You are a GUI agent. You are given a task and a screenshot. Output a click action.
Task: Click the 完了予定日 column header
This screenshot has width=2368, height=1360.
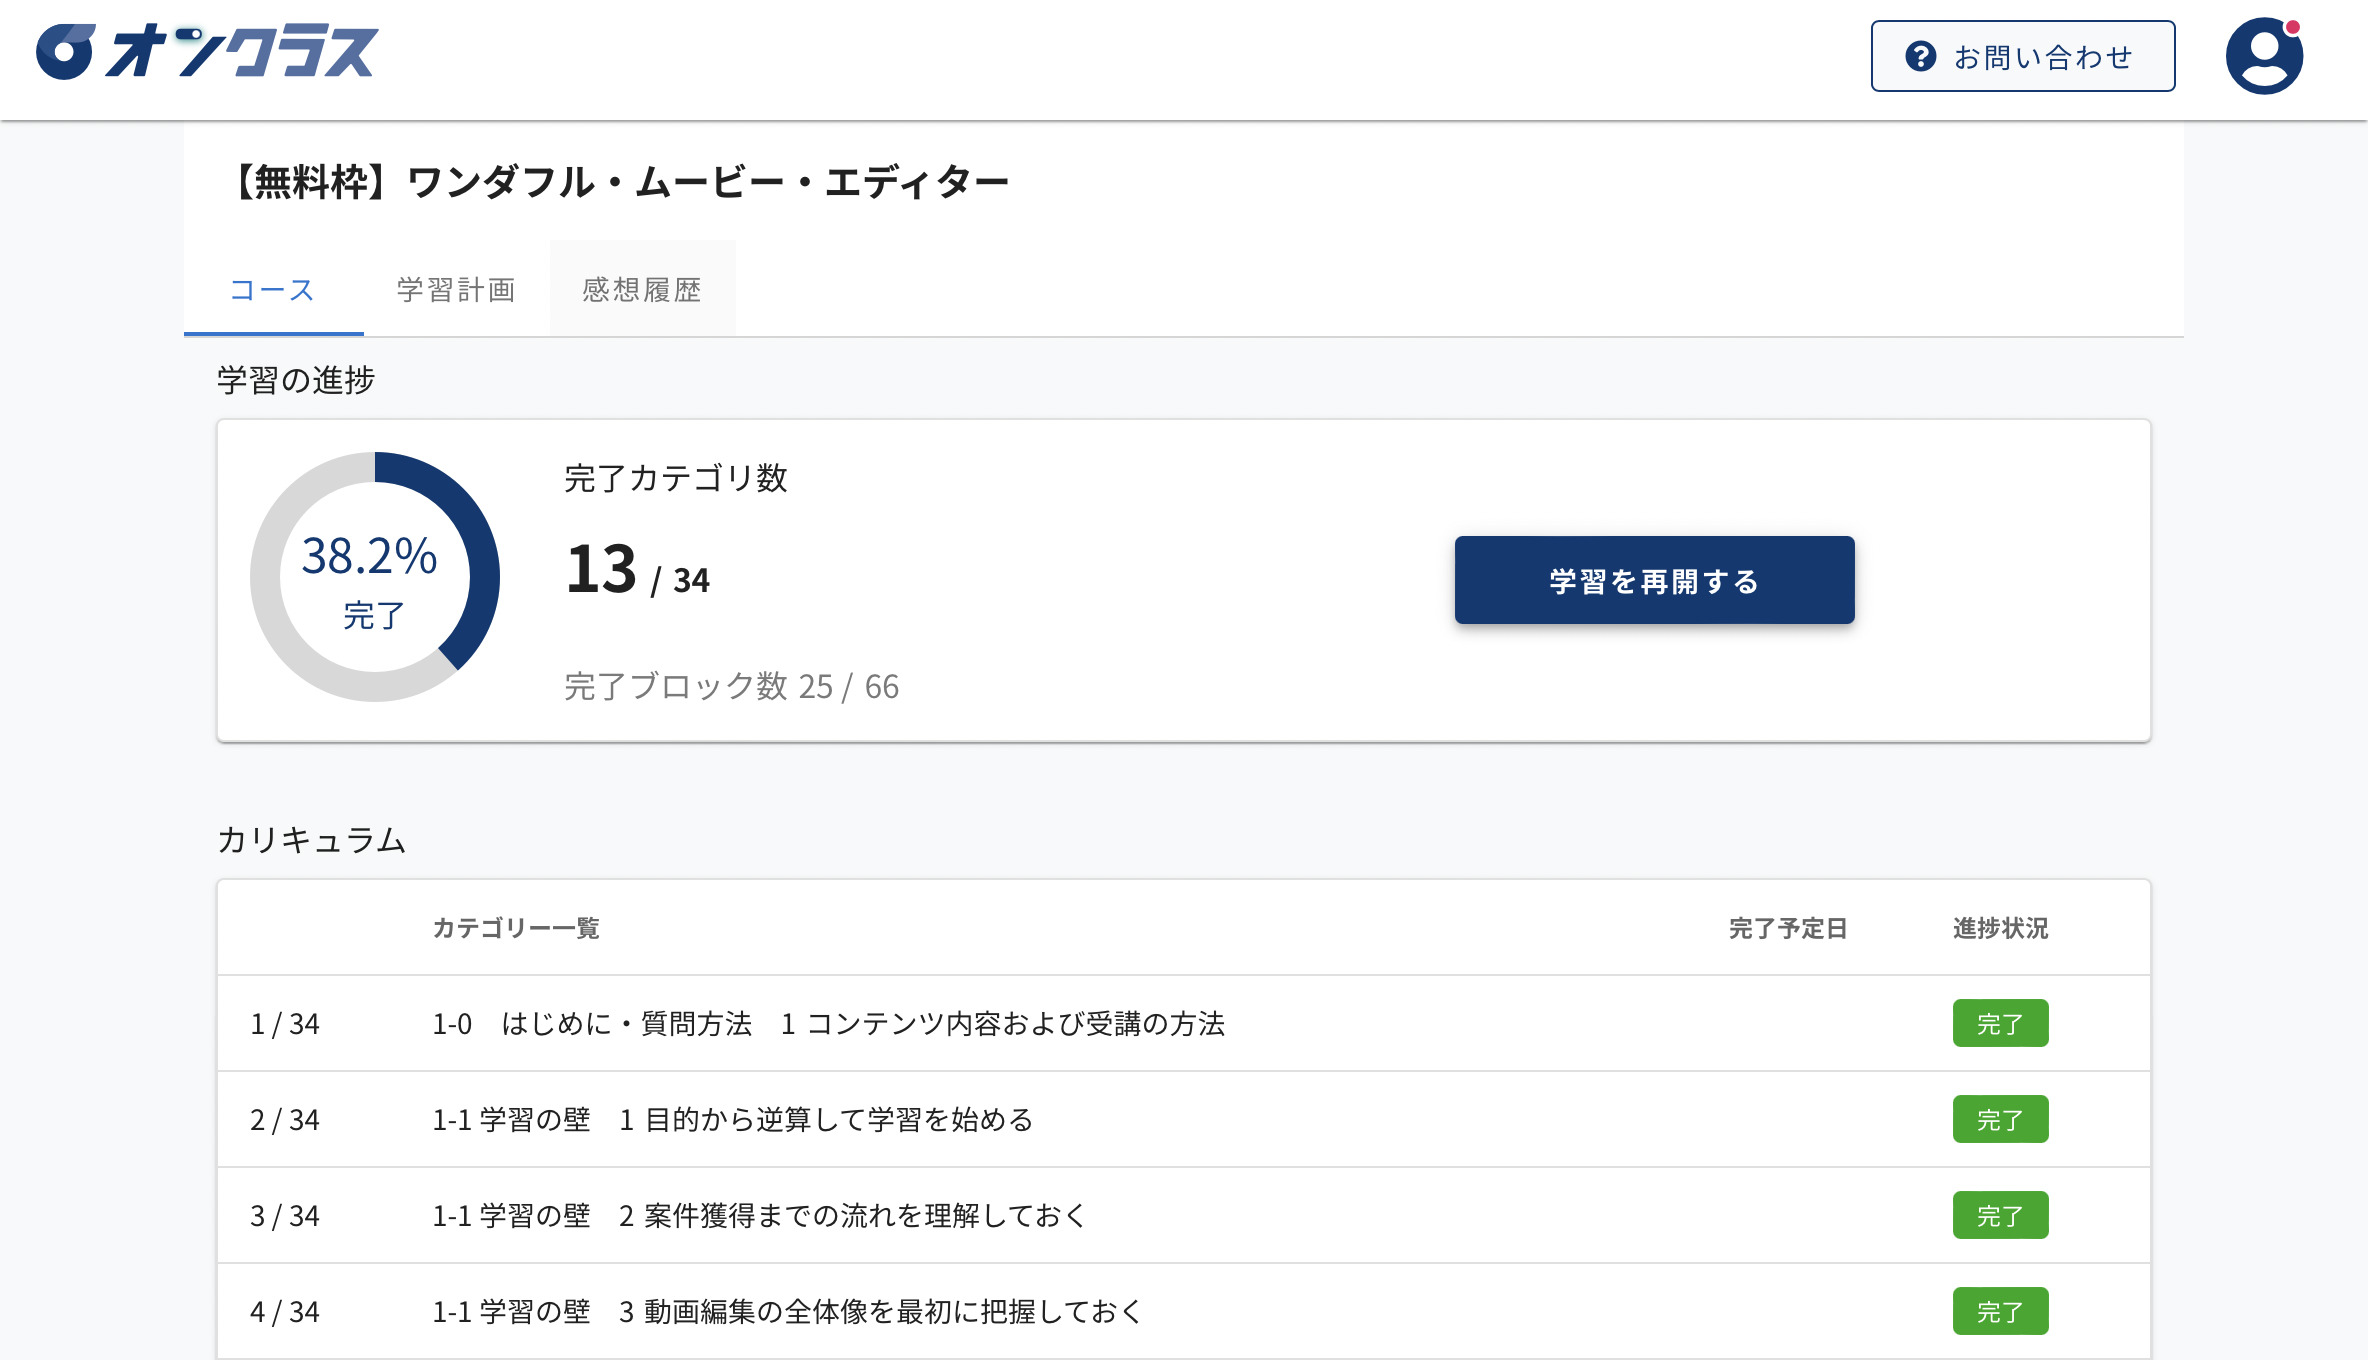[x=1788, y=928]
